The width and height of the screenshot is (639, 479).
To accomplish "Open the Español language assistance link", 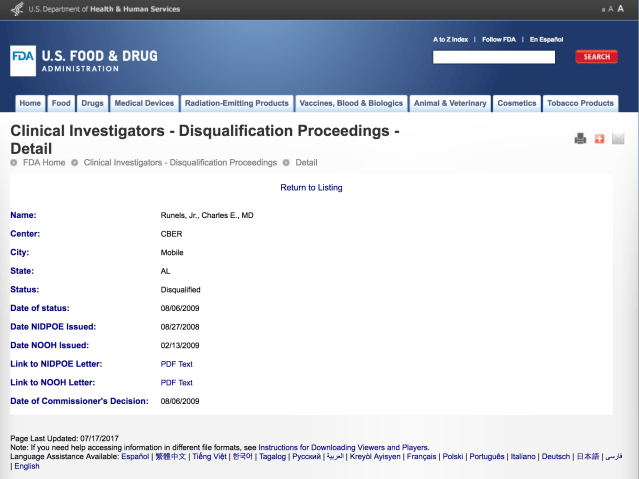I will 135,456.
